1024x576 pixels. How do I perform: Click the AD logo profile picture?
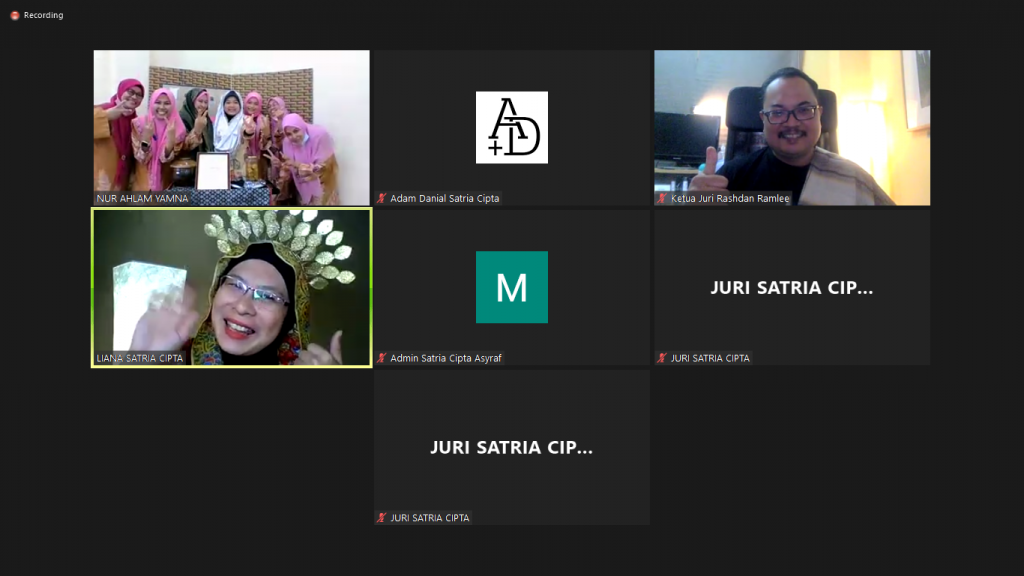(x=511, y=127)
